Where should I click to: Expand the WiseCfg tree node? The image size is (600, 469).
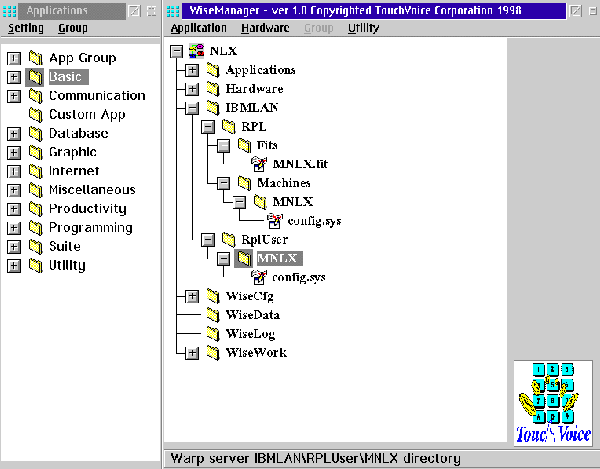click(x=192, y=296)
